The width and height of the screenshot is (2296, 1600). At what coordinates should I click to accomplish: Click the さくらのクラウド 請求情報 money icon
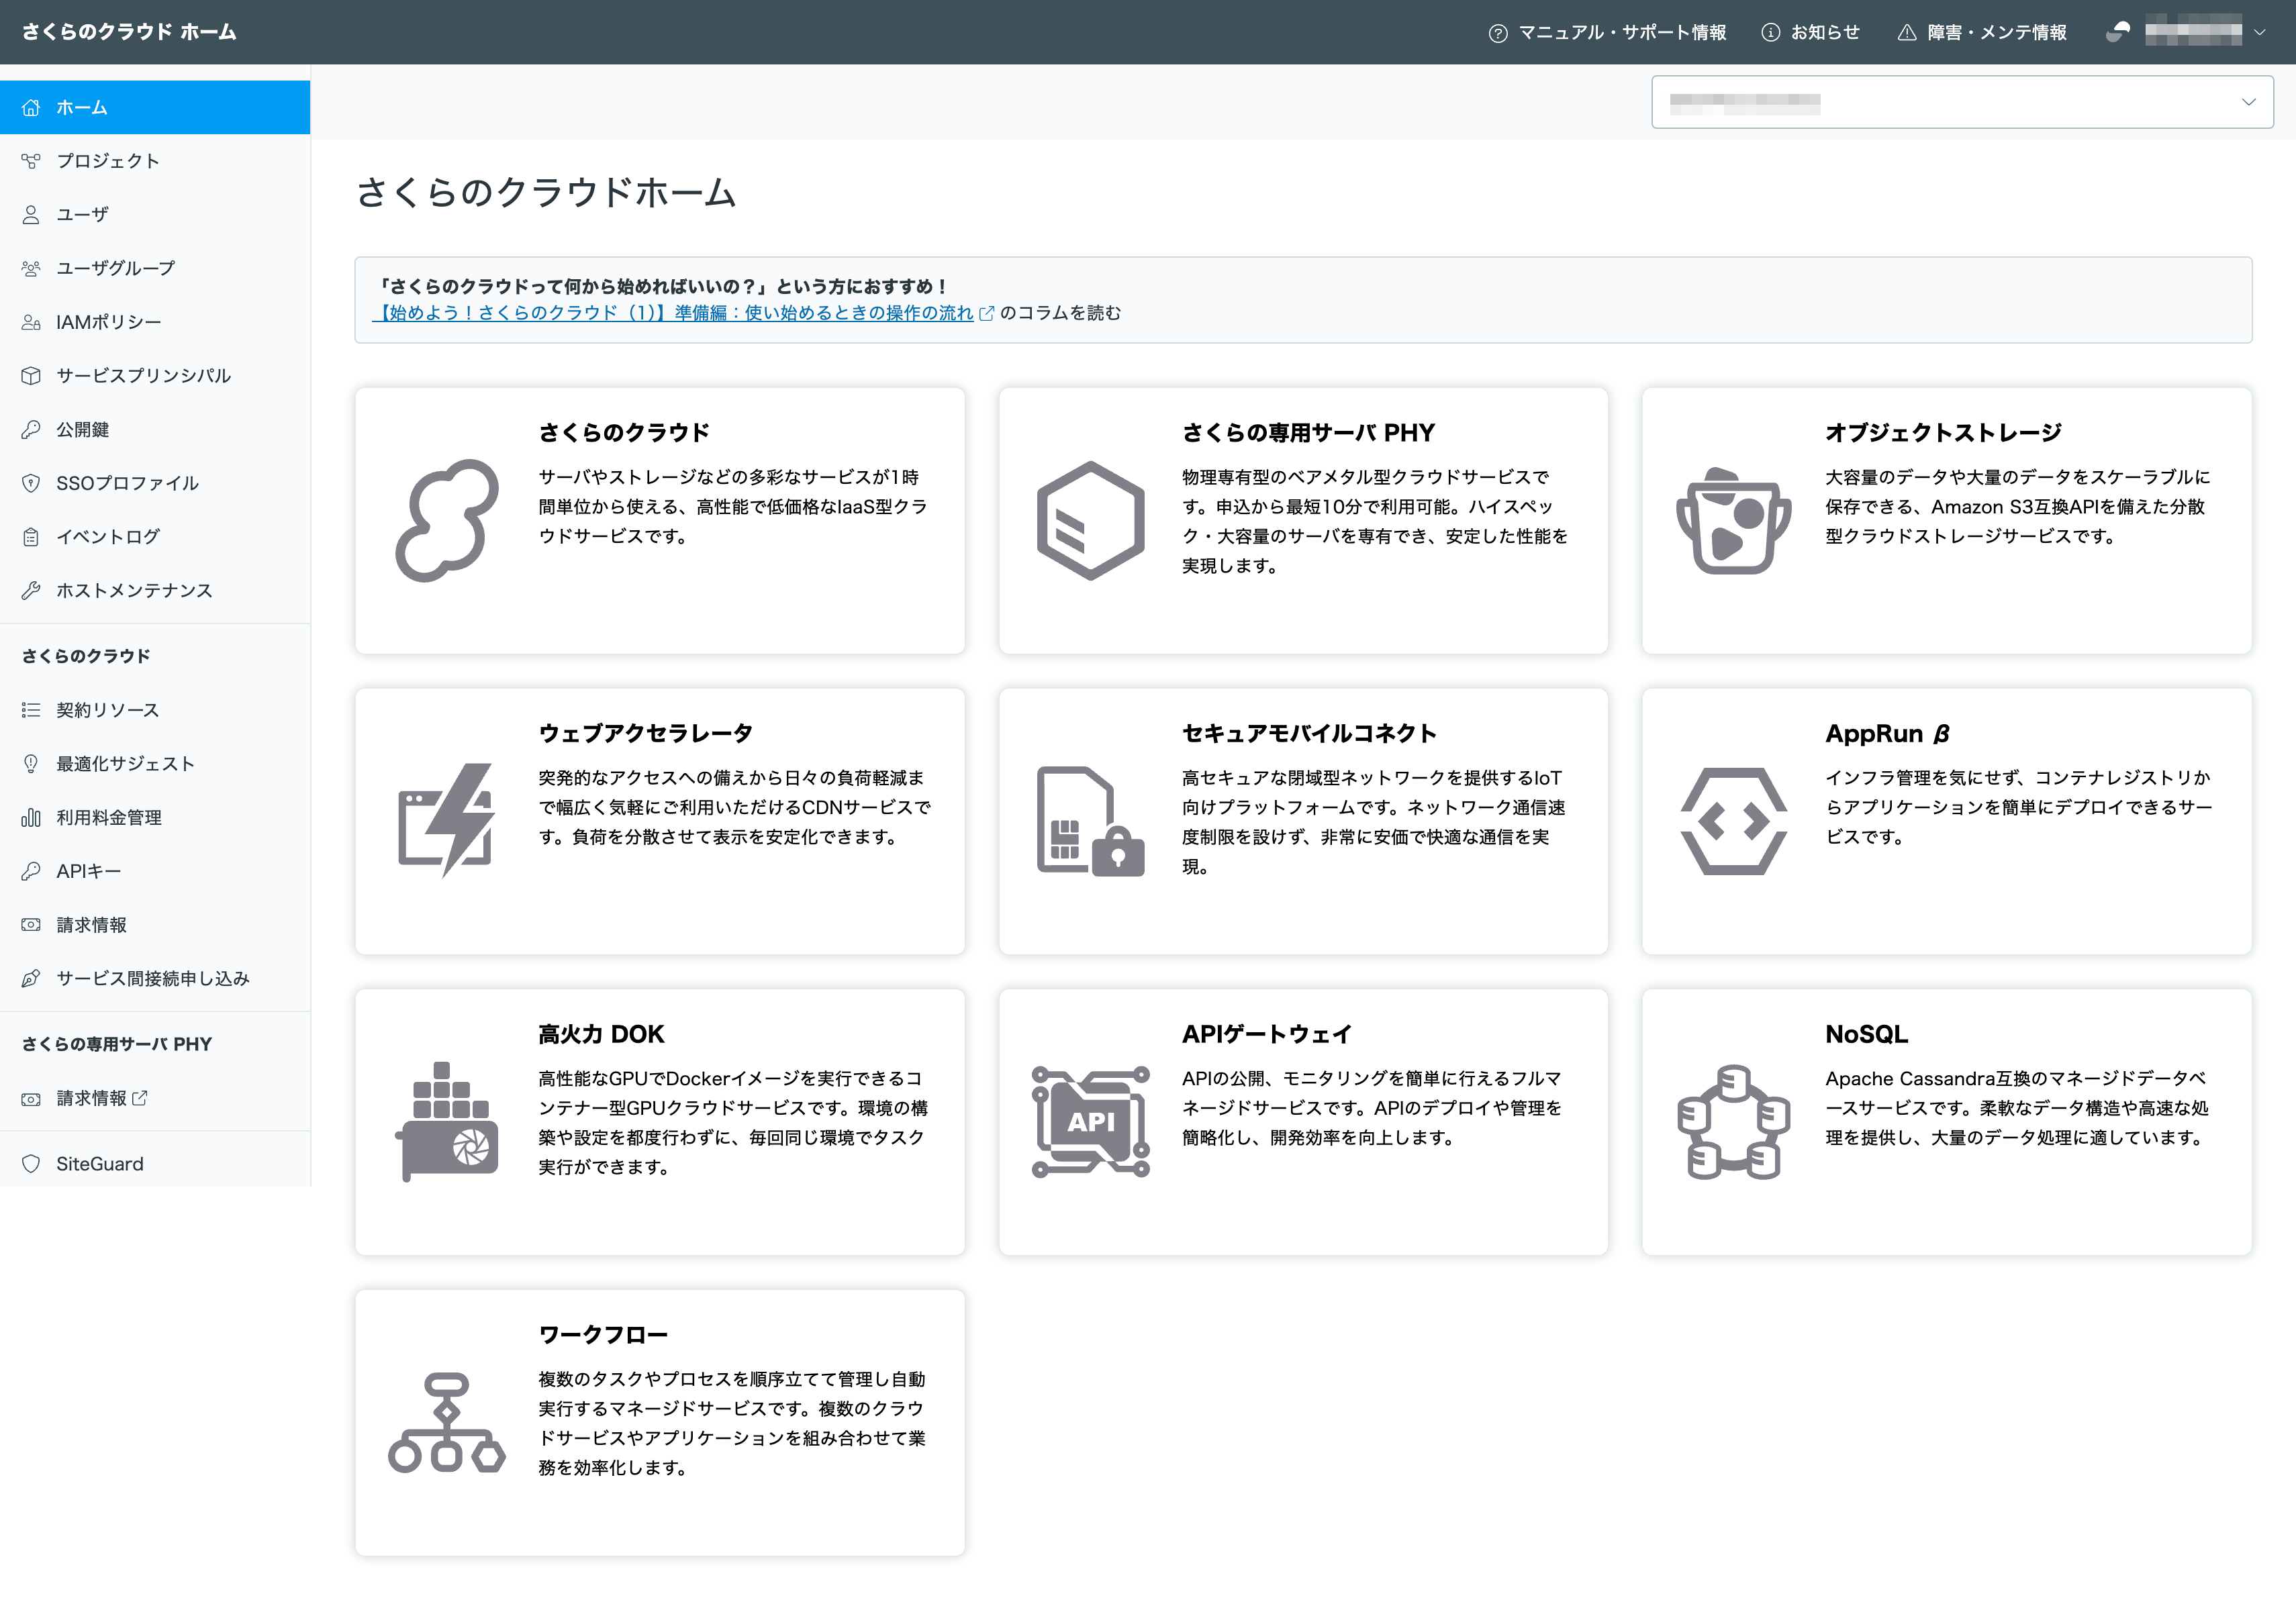[x=31, y=925]
